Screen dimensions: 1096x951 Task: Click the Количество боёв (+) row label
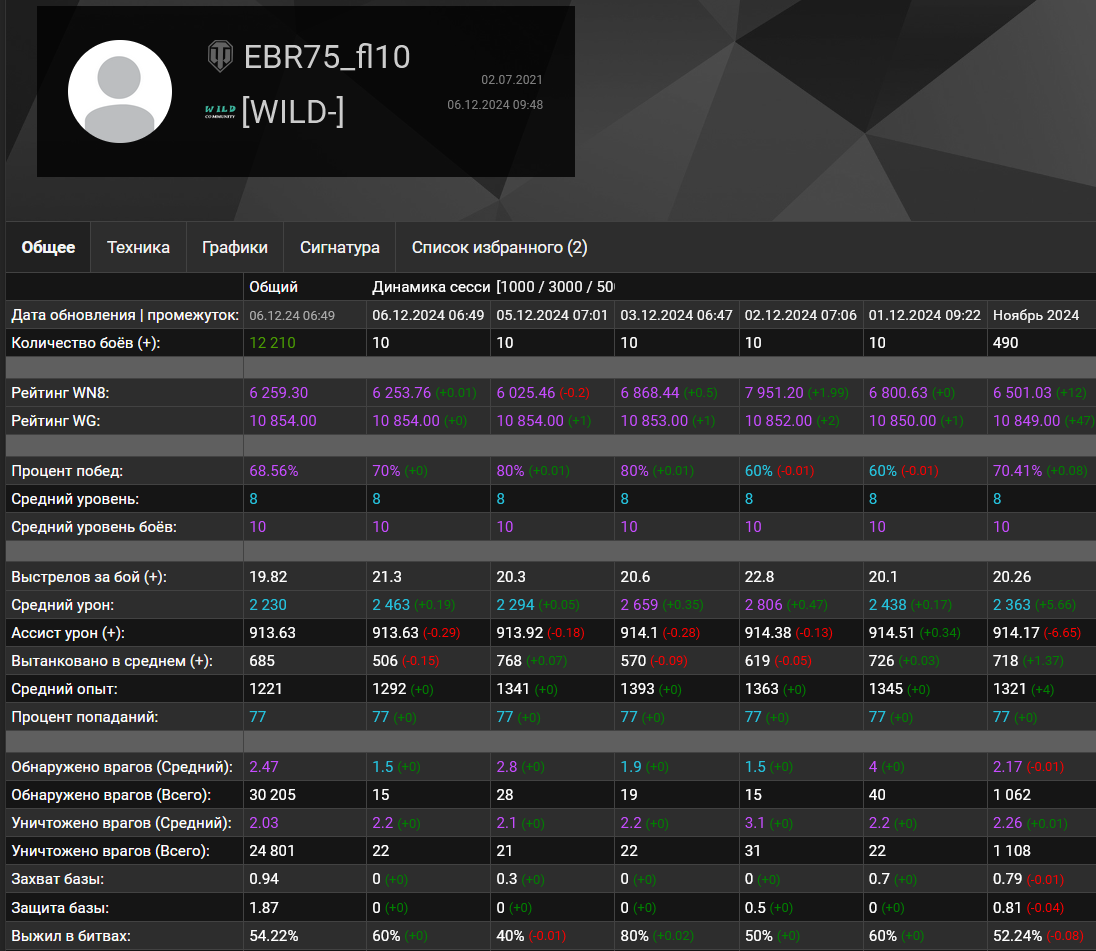pos(86,343)
